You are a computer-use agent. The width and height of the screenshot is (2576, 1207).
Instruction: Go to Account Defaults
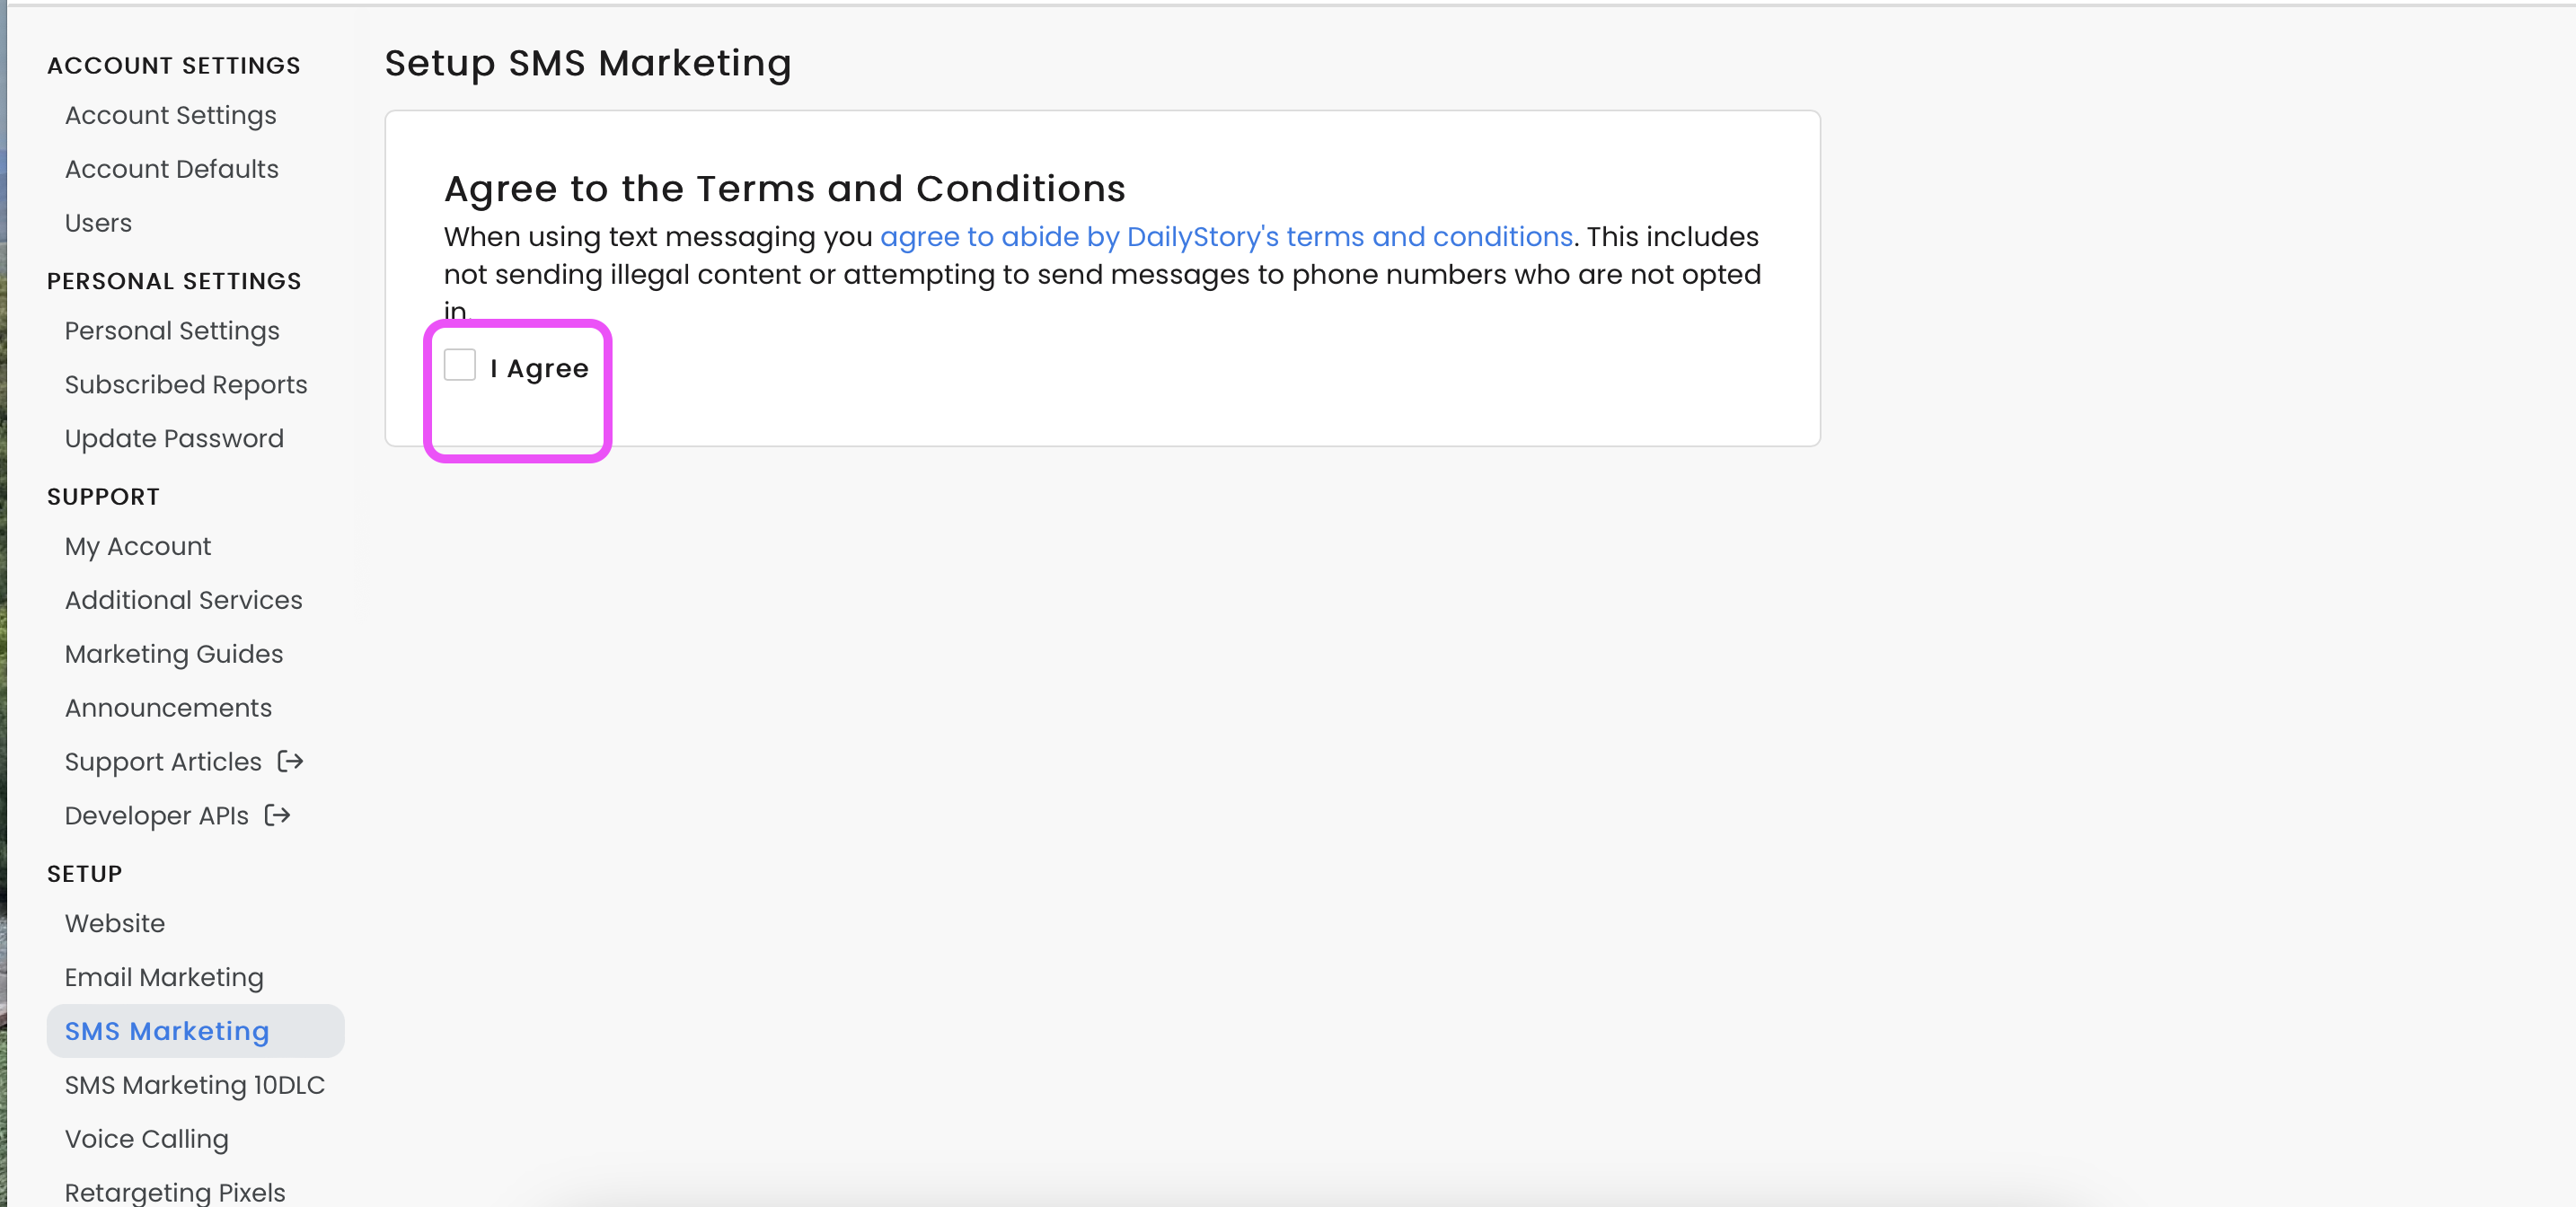pyautogui.click(x=172, y=169)
